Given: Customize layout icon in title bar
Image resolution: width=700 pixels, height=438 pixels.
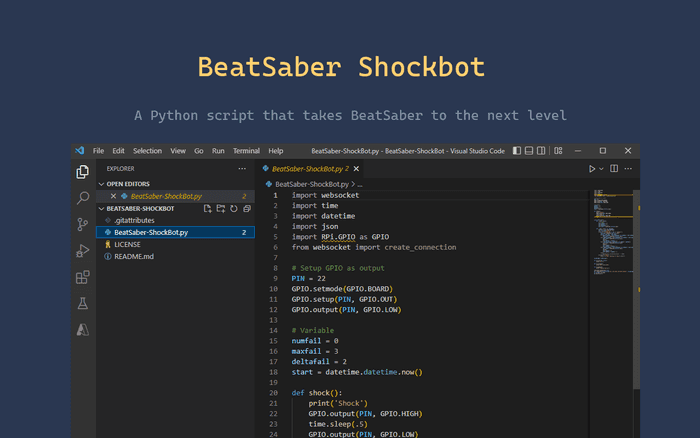Looking at the screenshot, I should pyautogui.click(x=558, y=150).
